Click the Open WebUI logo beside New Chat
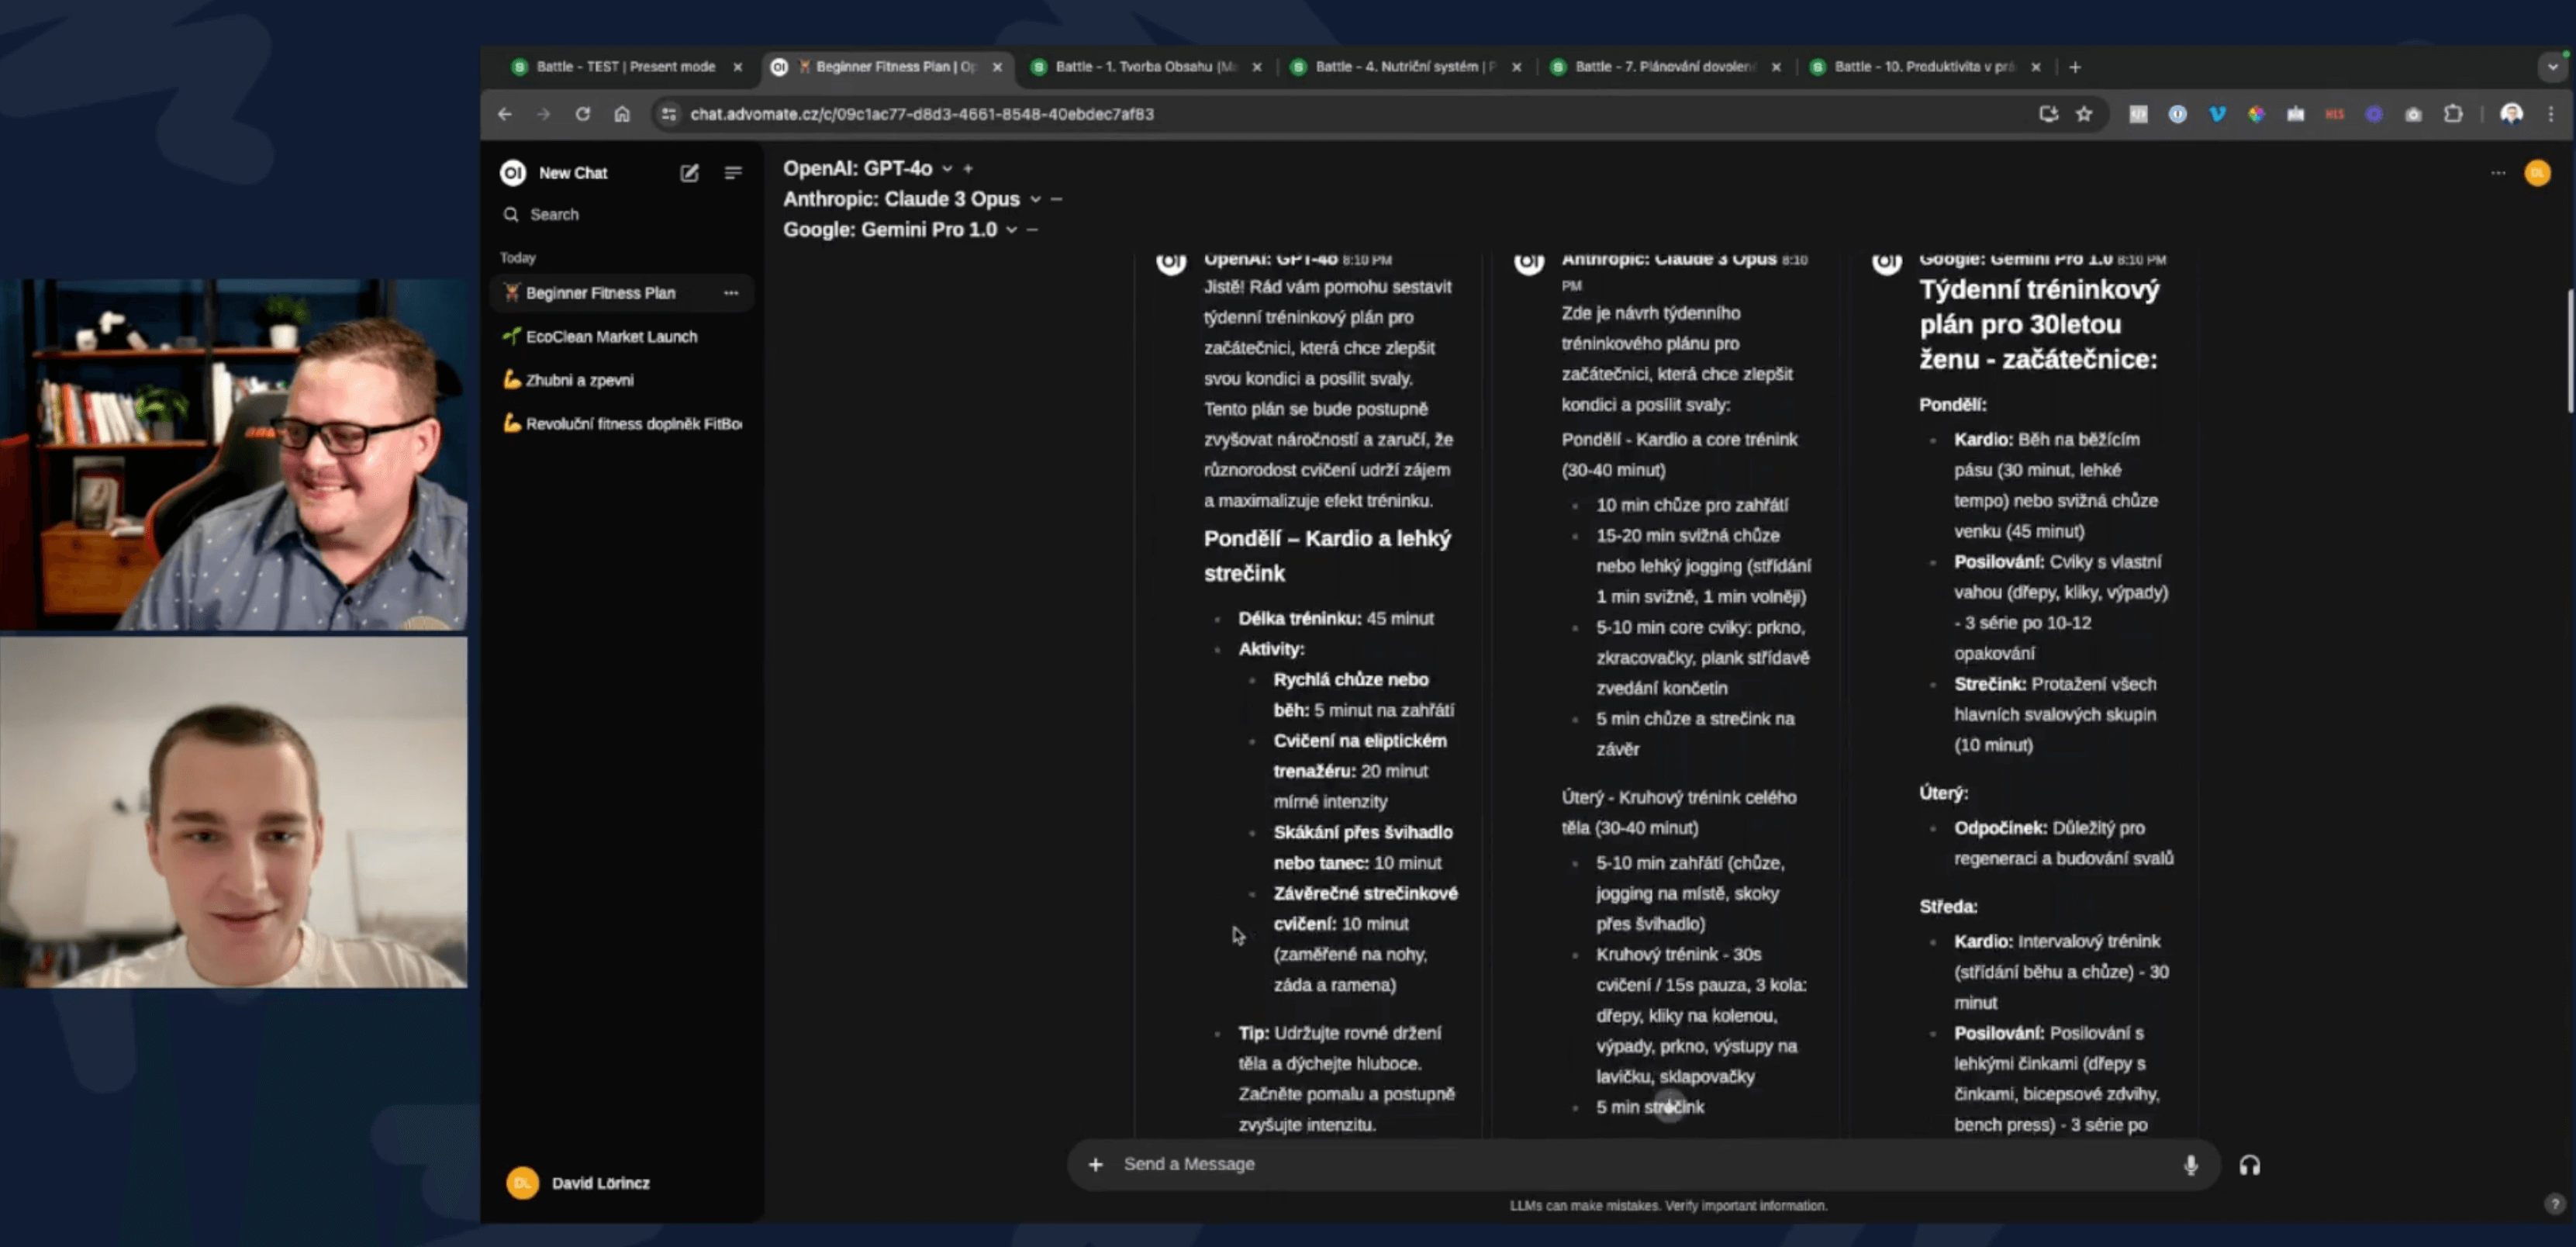The height and width of the screenshot is (1247, 2576). 513,173
